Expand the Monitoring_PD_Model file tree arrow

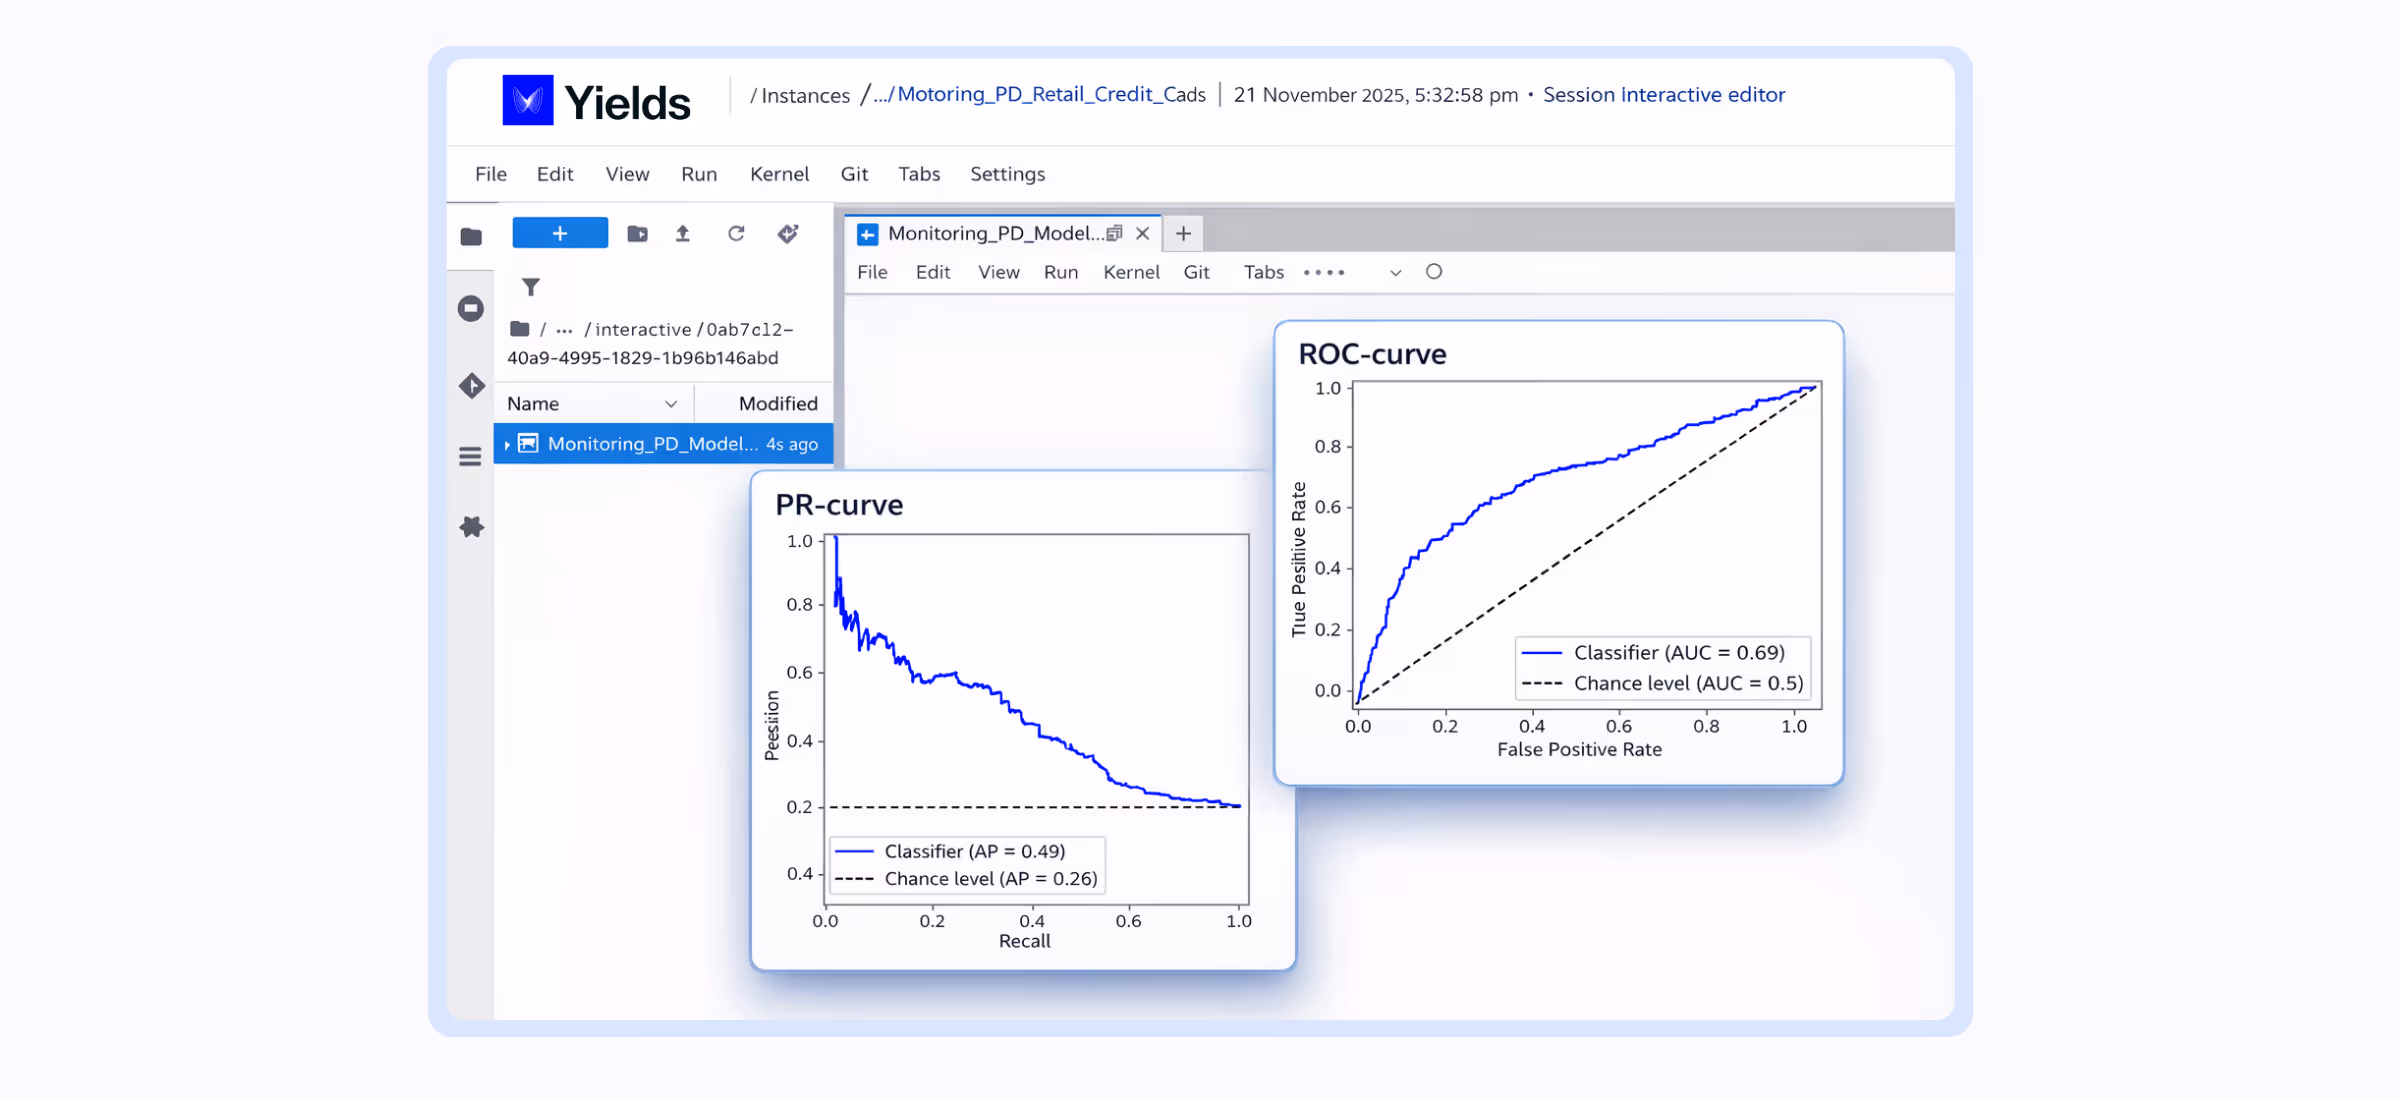[x=507, y=445]
